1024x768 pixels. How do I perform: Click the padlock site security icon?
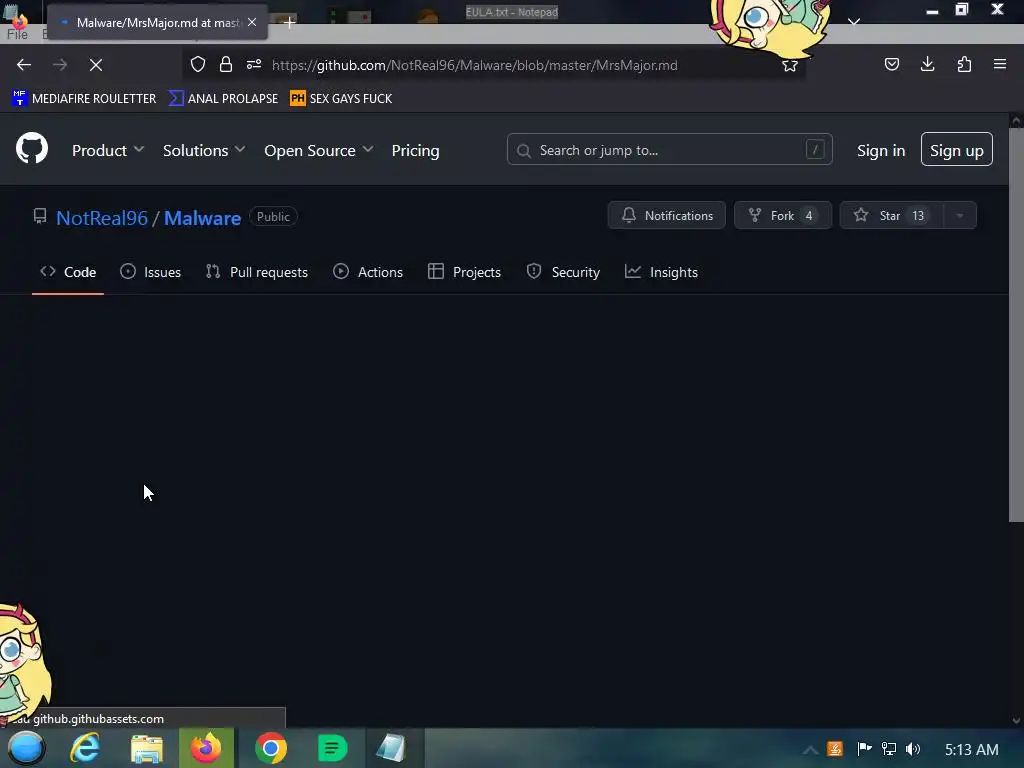226,64
